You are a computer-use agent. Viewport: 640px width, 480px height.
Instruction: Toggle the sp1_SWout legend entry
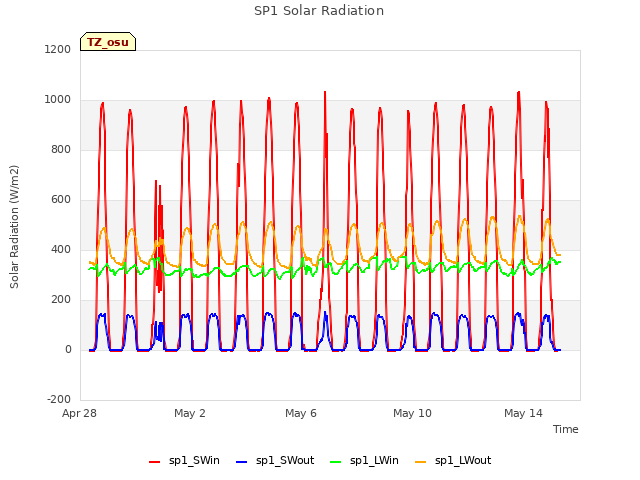tap(275, 461)
